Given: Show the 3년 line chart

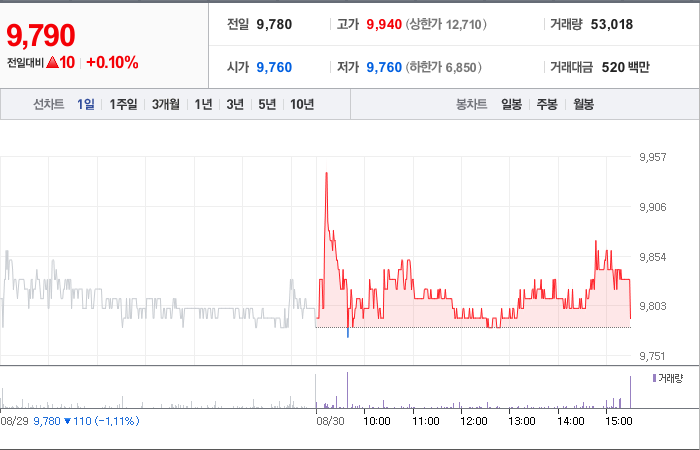Looking at the screenshot, I should 235,104.
